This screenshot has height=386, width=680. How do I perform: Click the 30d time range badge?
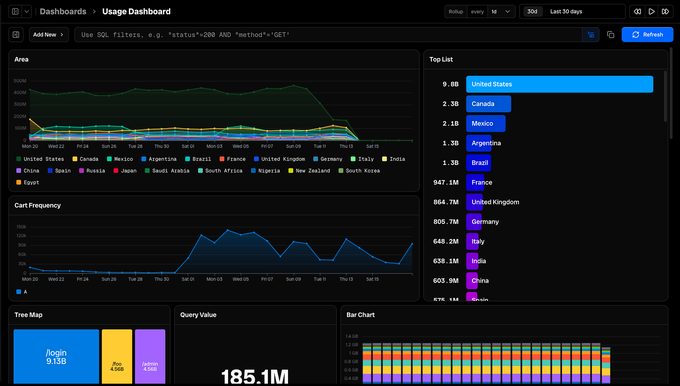pyautogui.click(x=532, y=12)
